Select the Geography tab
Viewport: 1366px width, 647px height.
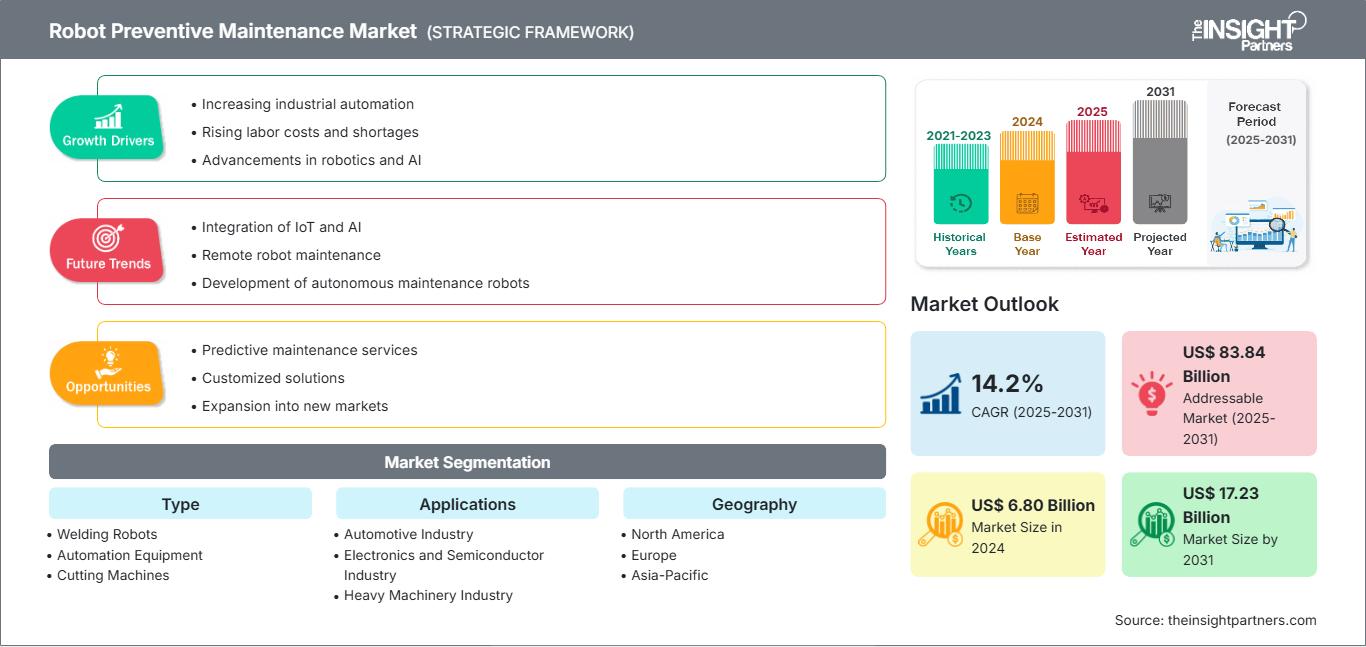[754, 504]
